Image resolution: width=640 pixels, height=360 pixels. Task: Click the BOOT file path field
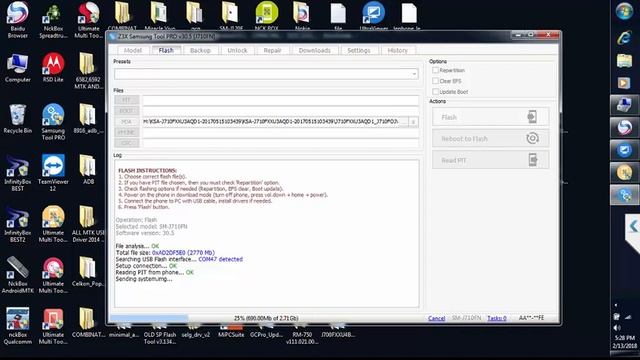(x=280, y=111)
